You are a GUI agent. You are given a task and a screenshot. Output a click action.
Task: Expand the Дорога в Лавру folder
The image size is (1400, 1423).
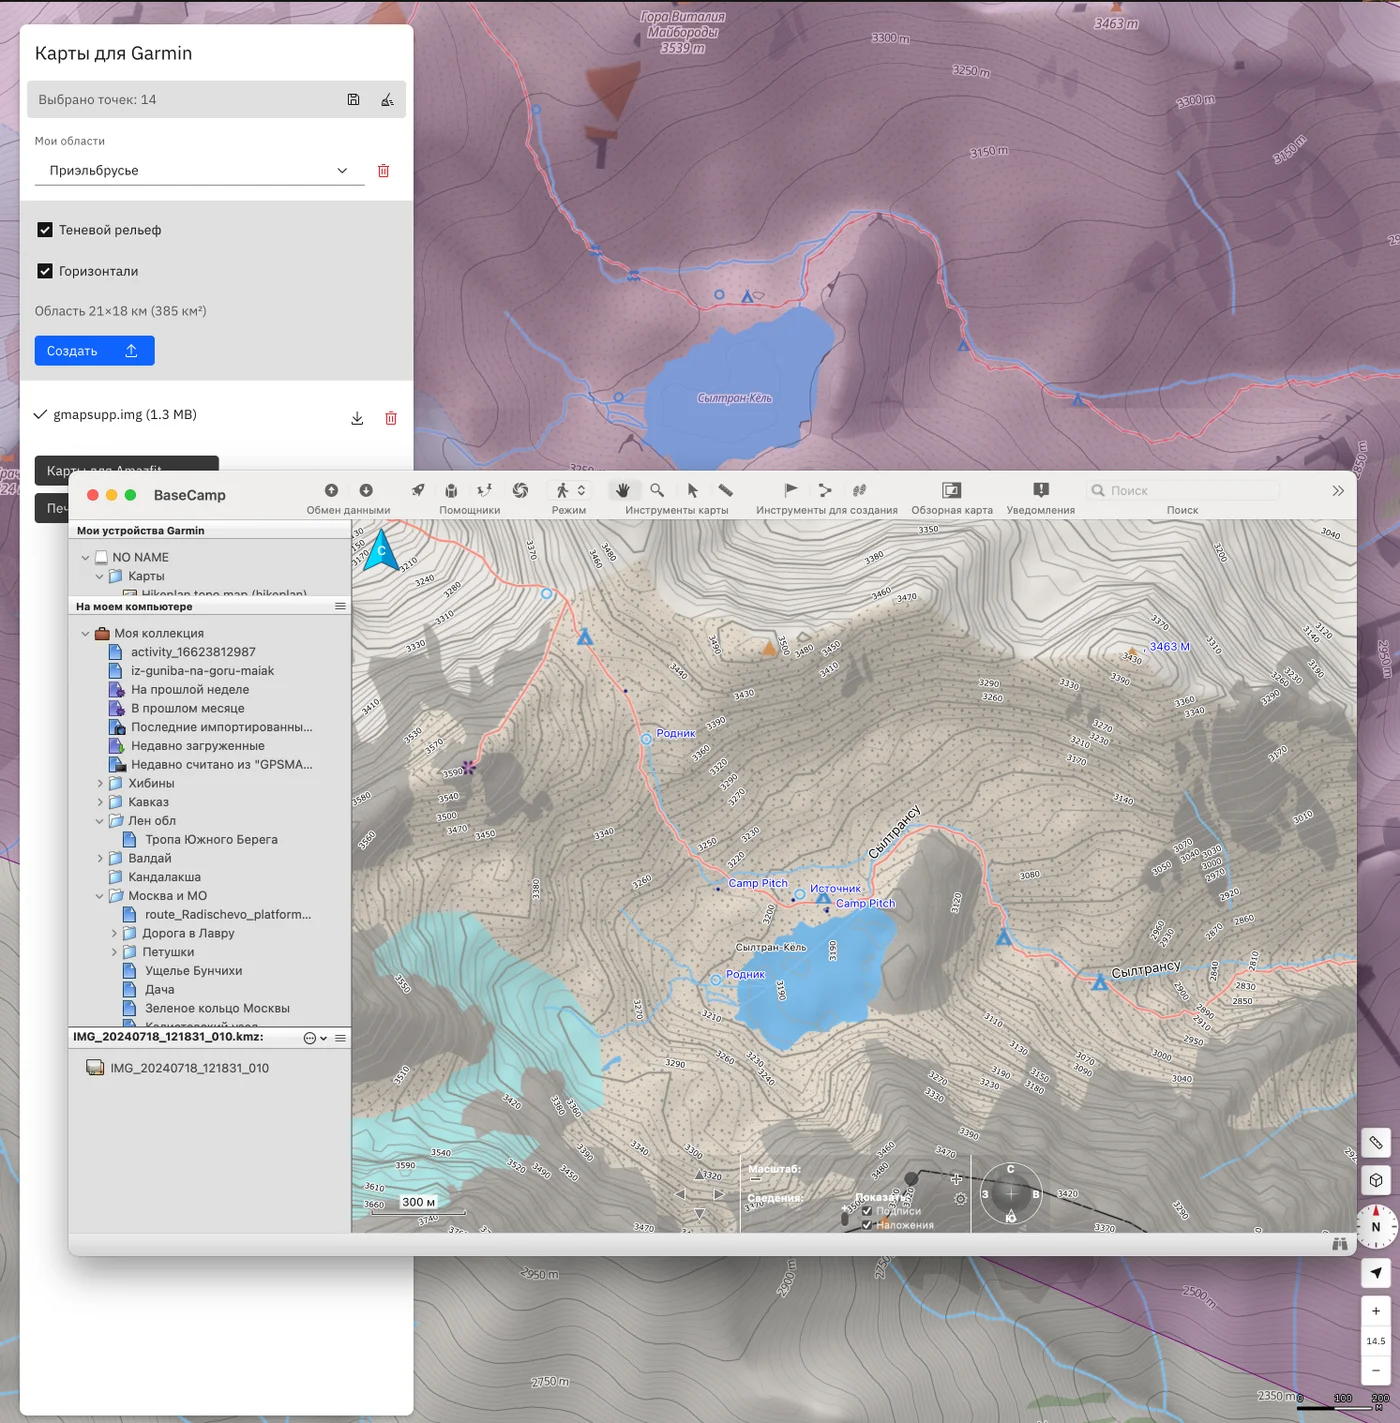click(114, 934)
